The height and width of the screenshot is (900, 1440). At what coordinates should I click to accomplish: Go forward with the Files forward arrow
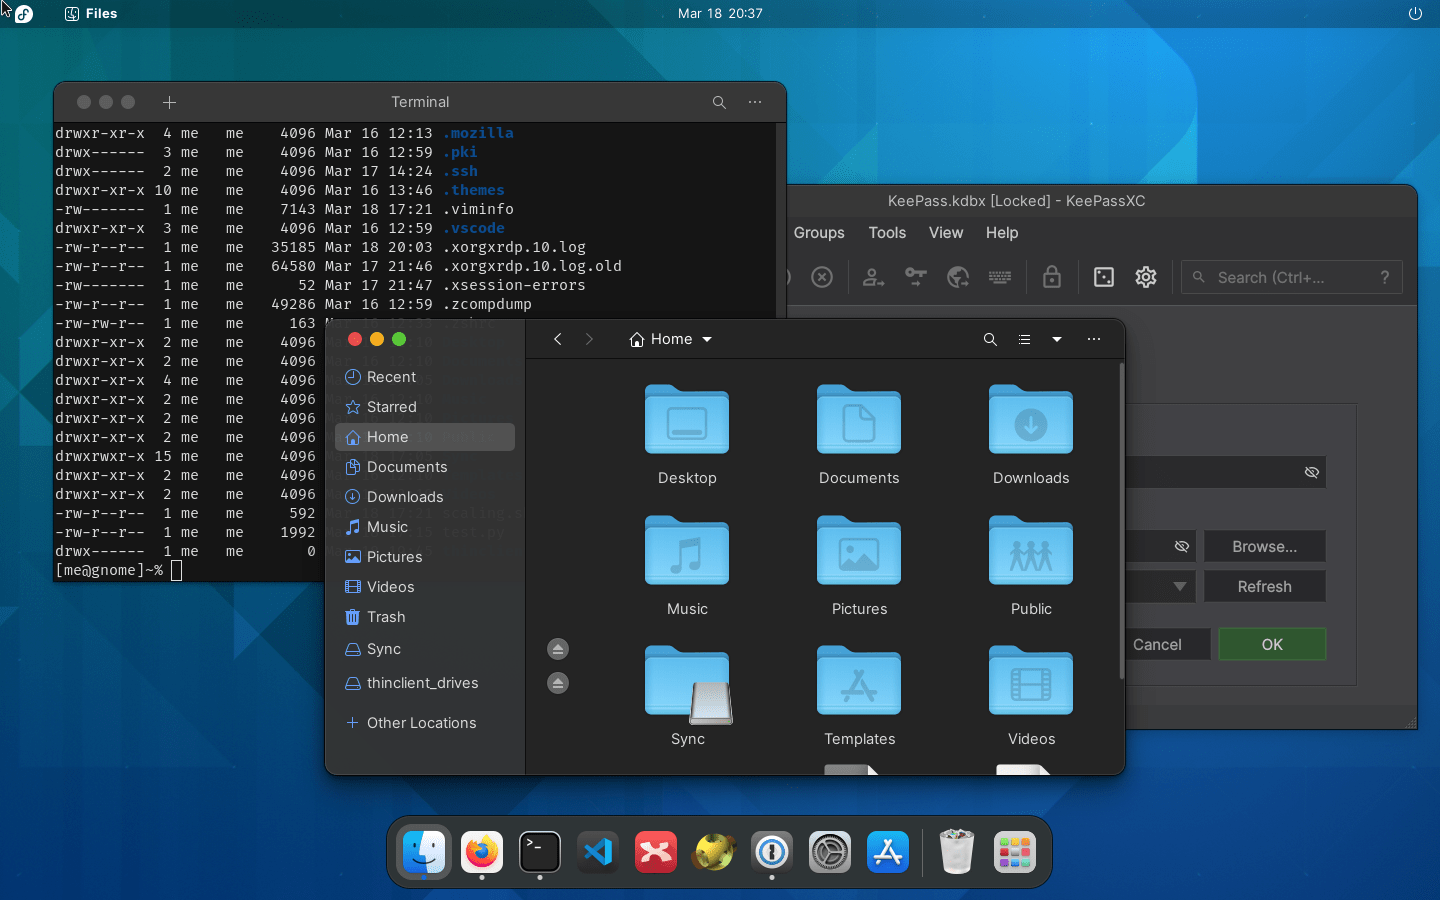tap(589, 339)
